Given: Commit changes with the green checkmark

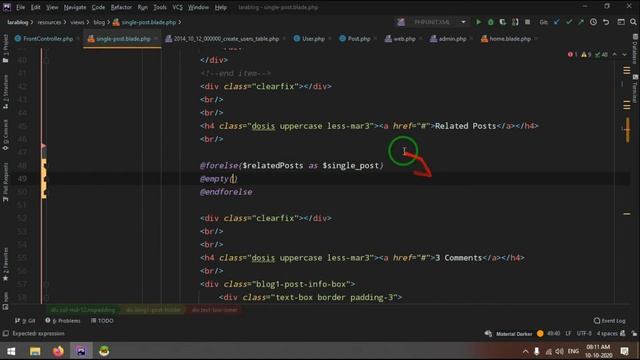Looking at the screenshot, I should tap(569, 22).
